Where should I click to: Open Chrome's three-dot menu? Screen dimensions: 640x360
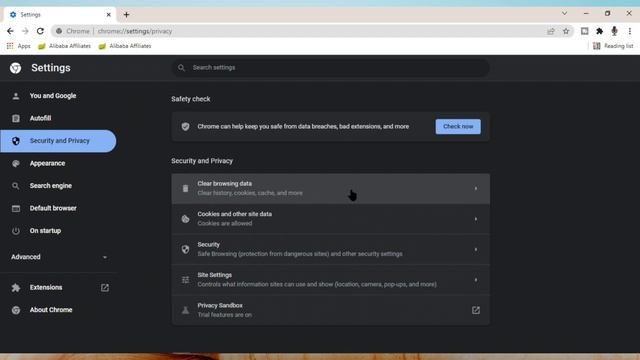tap(630, 31)
